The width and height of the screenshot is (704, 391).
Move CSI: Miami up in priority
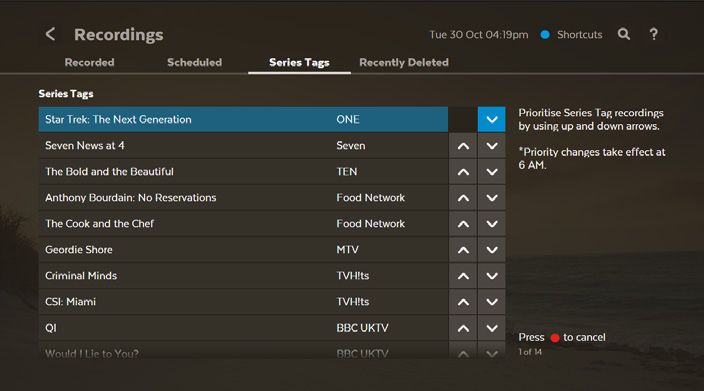[x=463, y=302]
